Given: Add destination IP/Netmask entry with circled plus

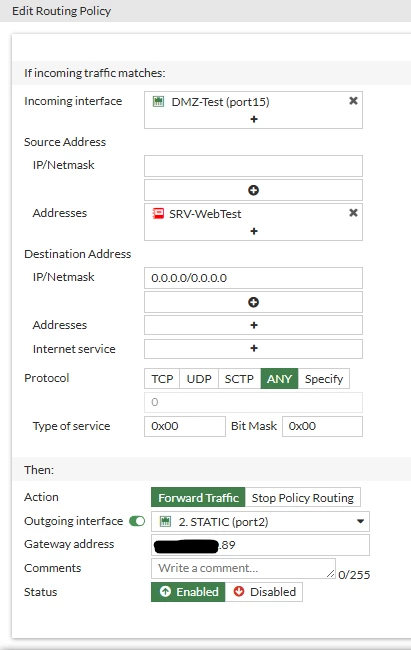Looking at the screenshot, I should pyautogui.click(x=253, y=302).
